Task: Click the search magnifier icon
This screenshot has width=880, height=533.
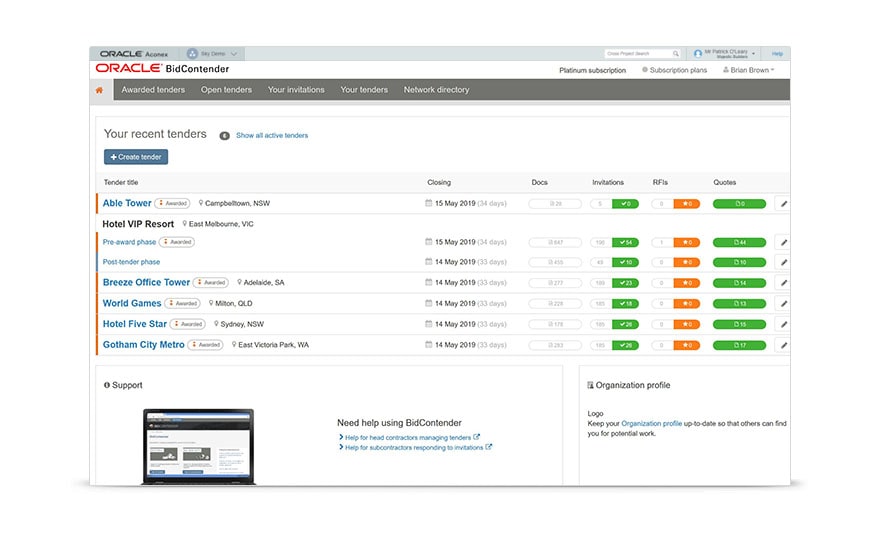Action: click(x=676, y=54)
